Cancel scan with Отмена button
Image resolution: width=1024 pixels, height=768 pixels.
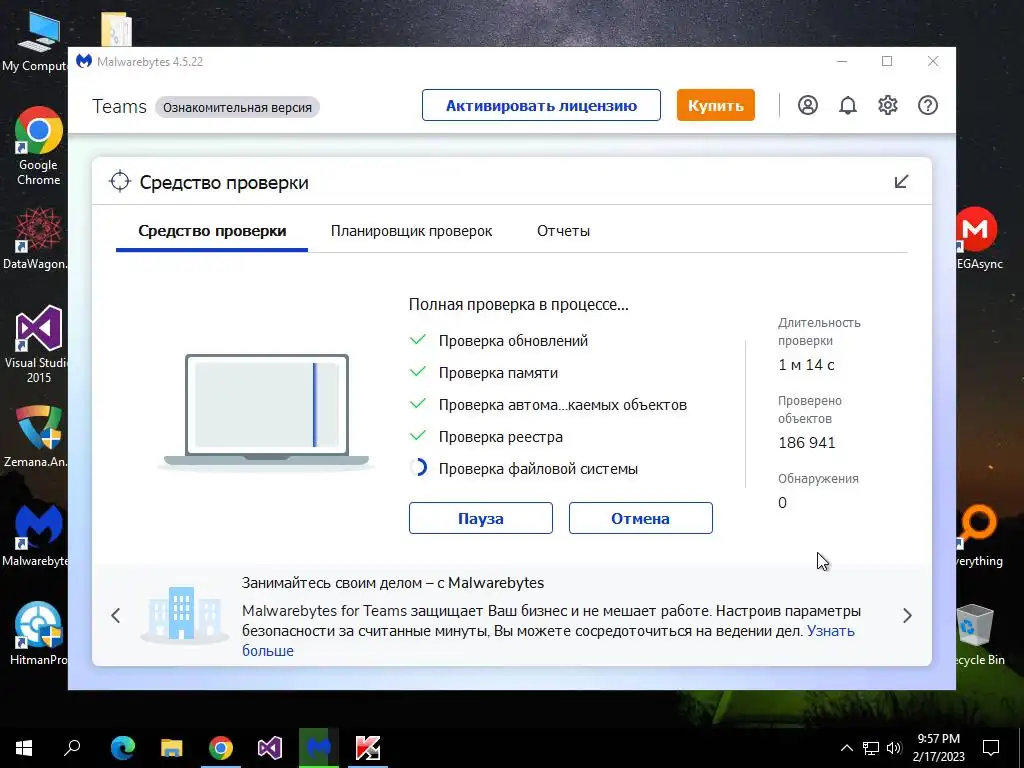pos(641,518)
